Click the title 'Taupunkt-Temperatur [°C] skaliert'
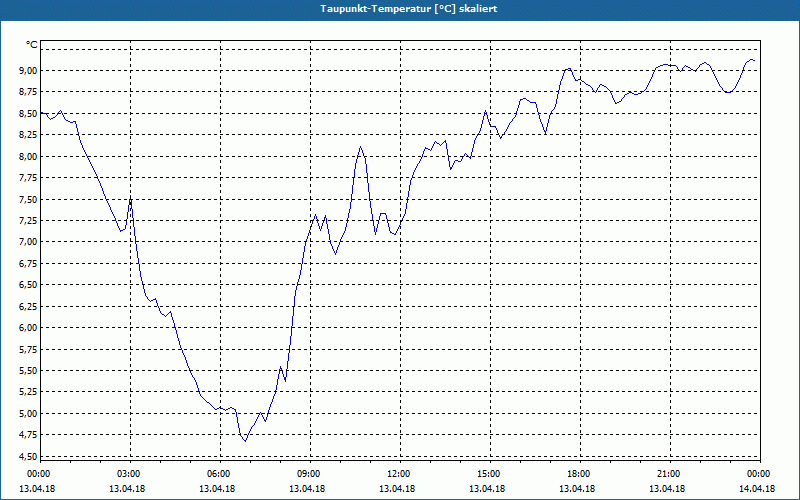Screen dimensions: 800x500 pyautogui.click(x=409, y=9)
